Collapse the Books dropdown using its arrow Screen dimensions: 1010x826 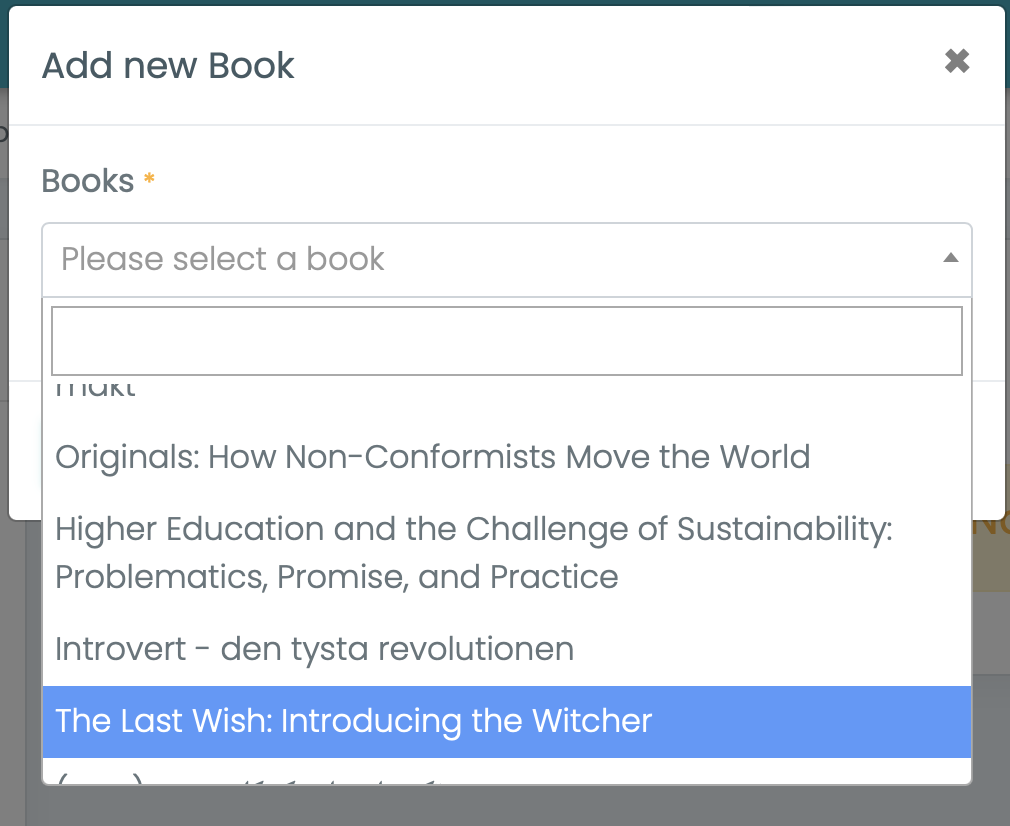point(950,259)
